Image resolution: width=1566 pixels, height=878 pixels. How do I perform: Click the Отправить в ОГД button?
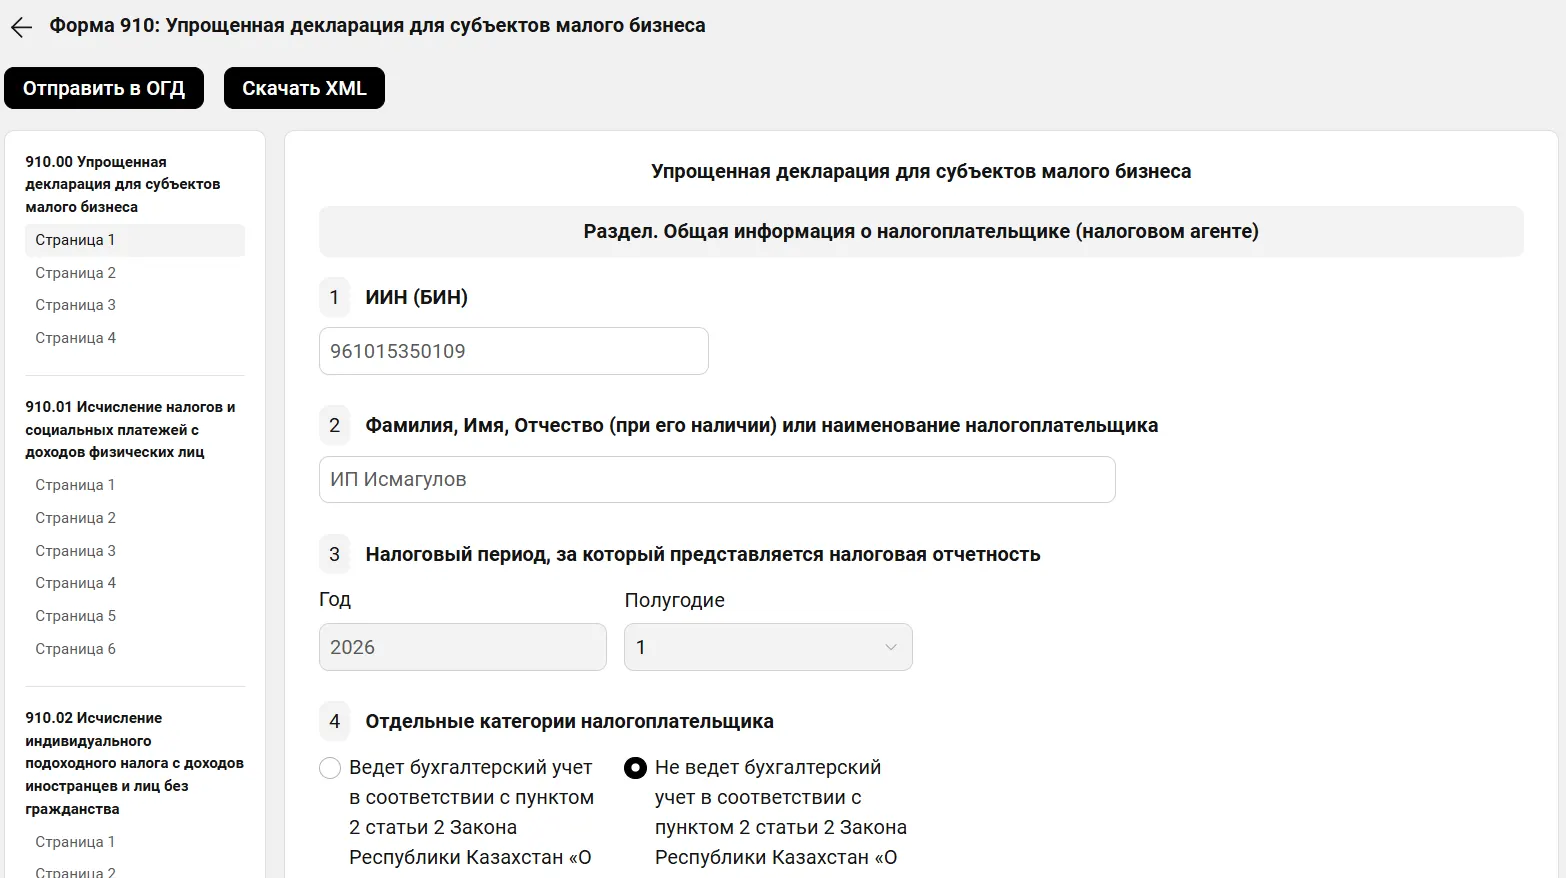click(x=104, y=88)
